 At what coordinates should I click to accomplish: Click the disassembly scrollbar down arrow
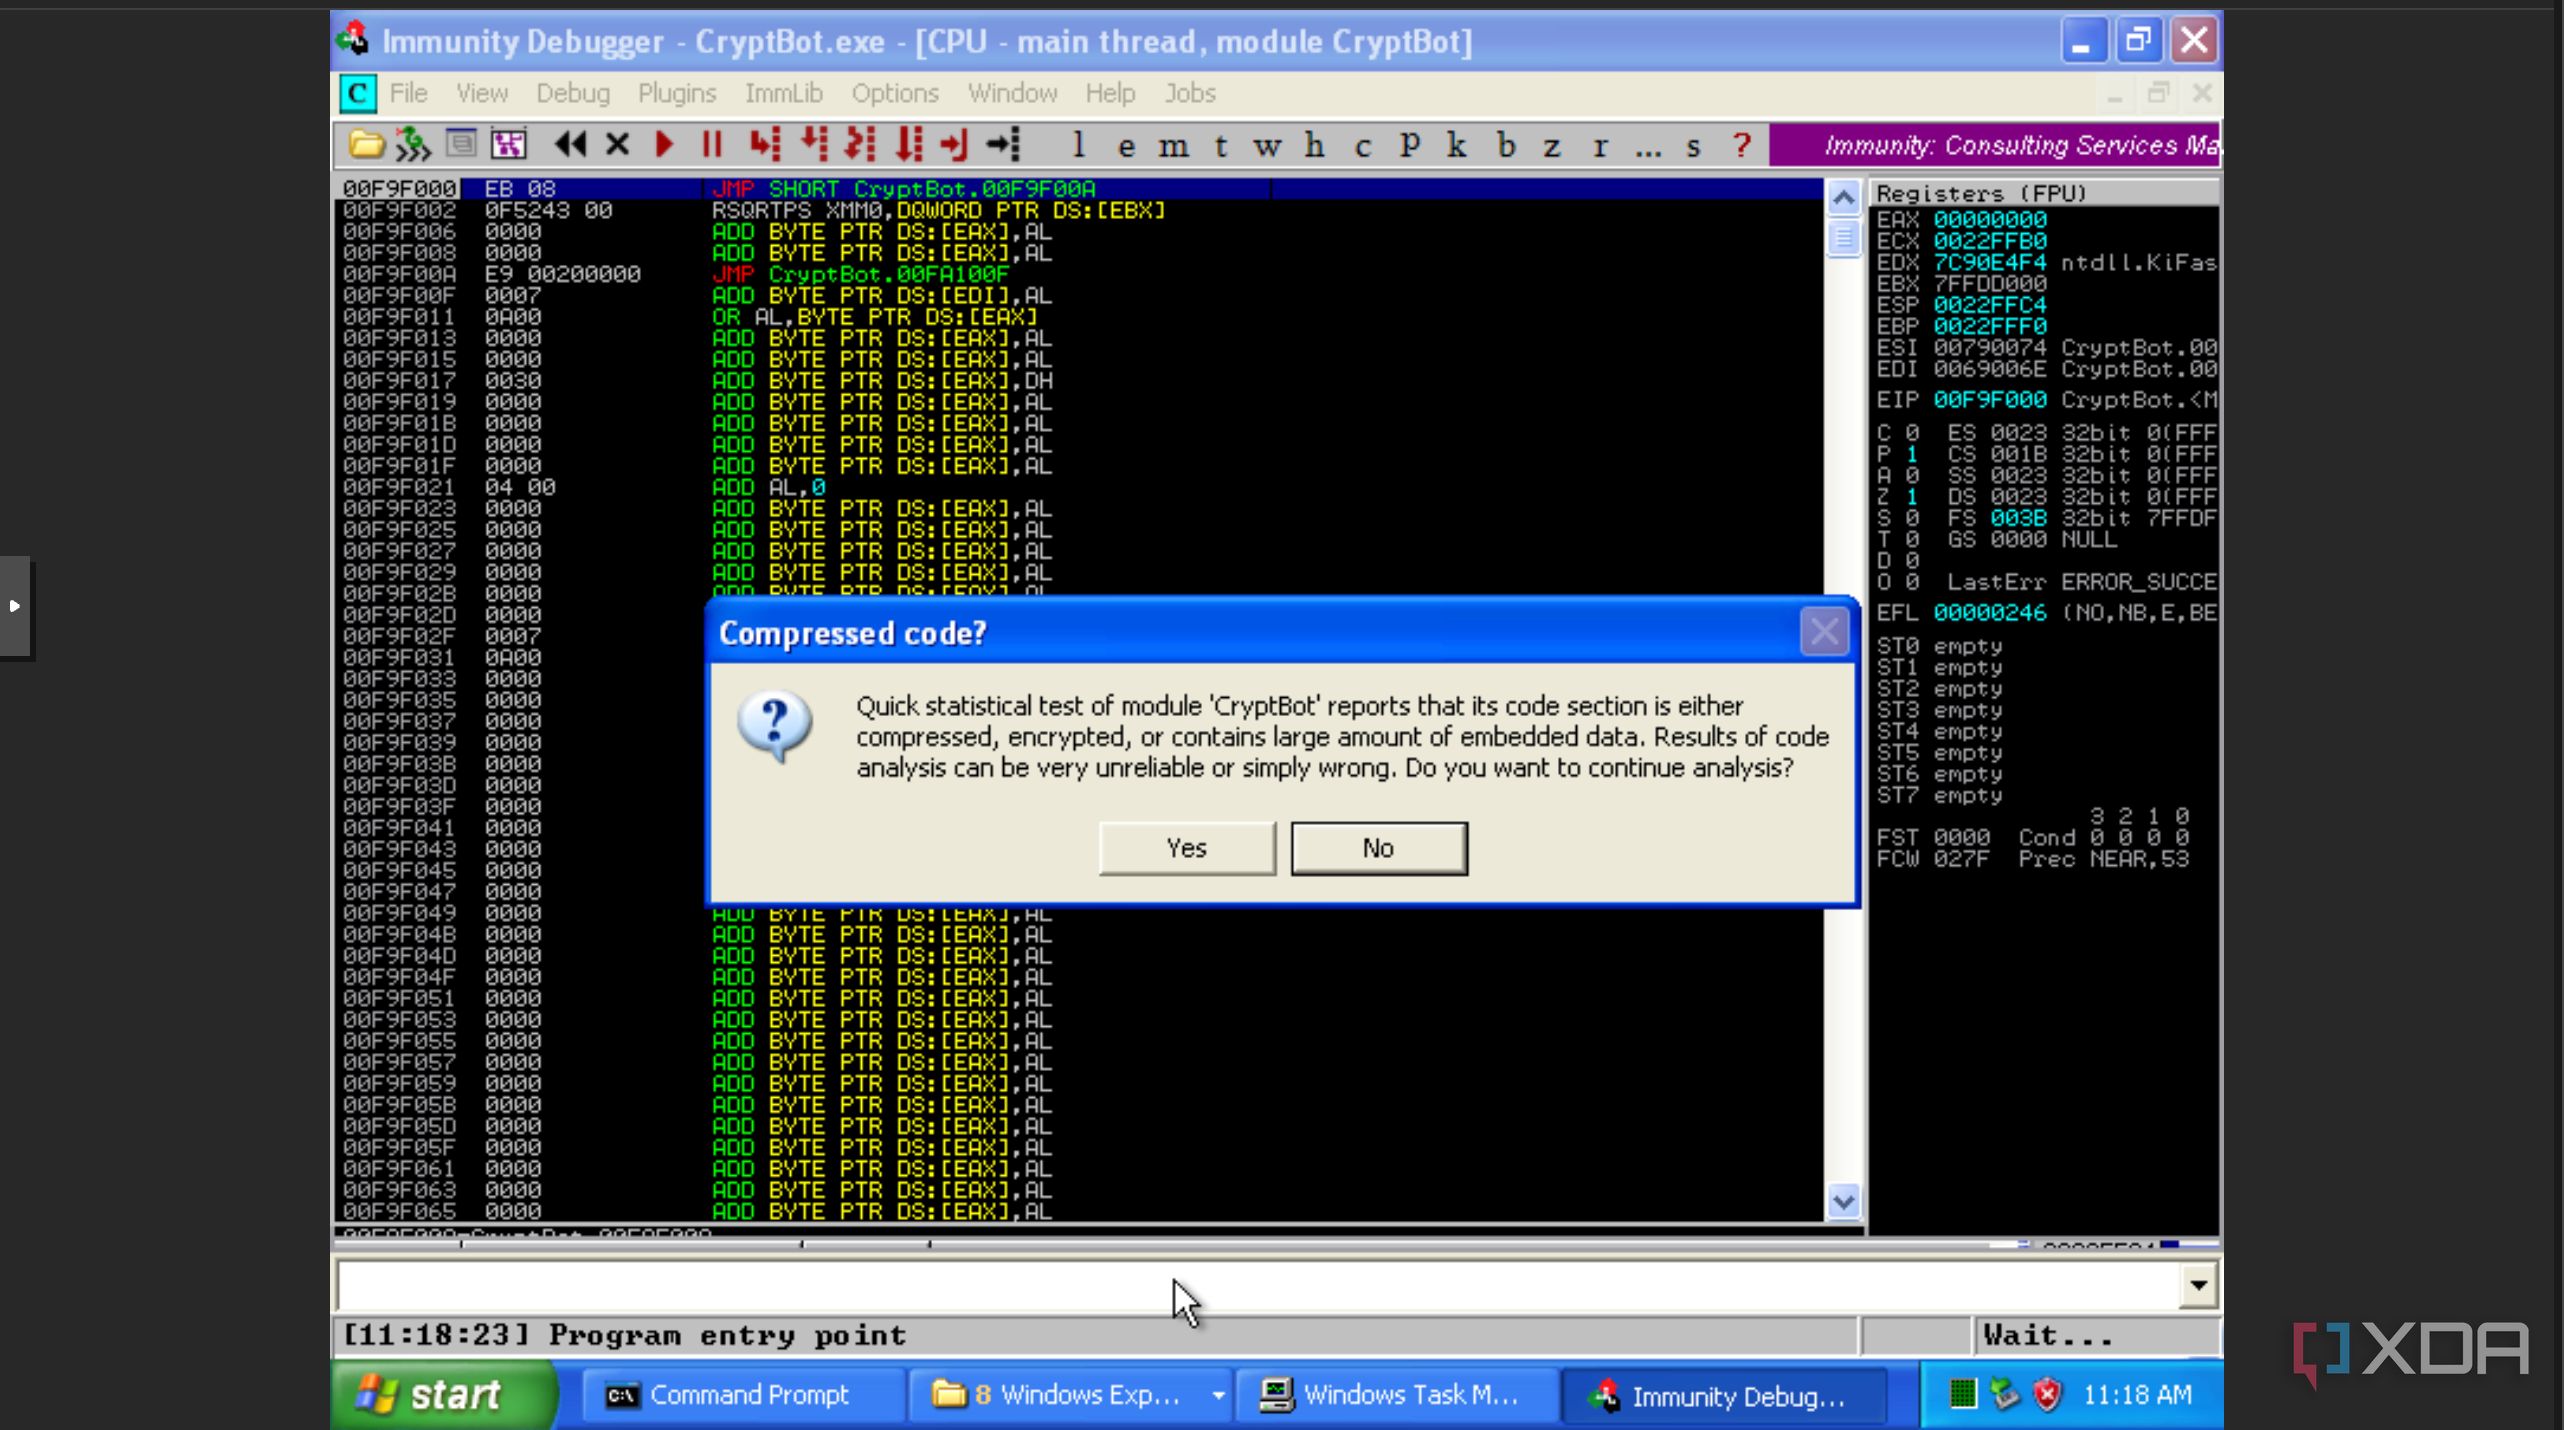click(1844, 1200)
